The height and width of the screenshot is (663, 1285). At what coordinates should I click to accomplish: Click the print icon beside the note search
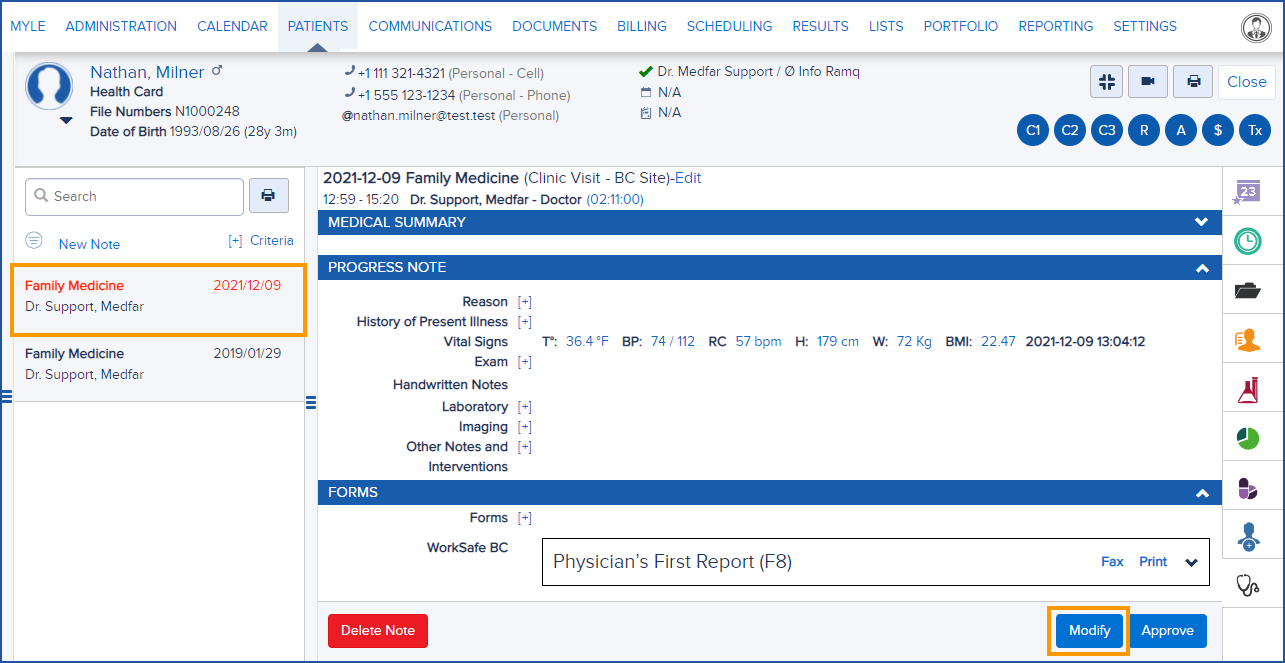268,195
